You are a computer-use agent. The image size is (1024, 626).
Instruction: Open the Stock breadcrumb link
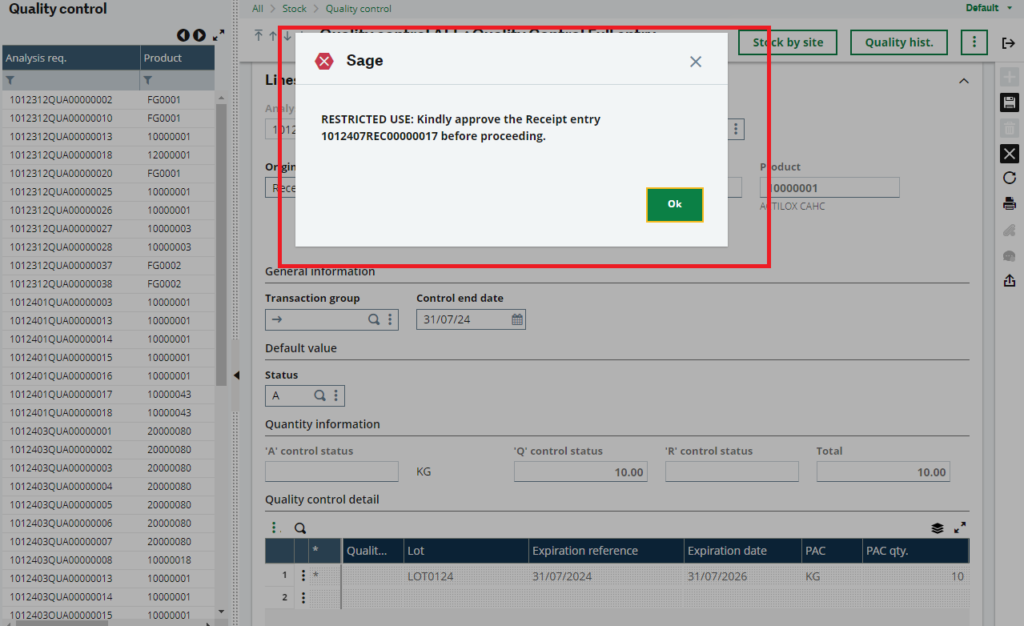click(x=294, y=8)
